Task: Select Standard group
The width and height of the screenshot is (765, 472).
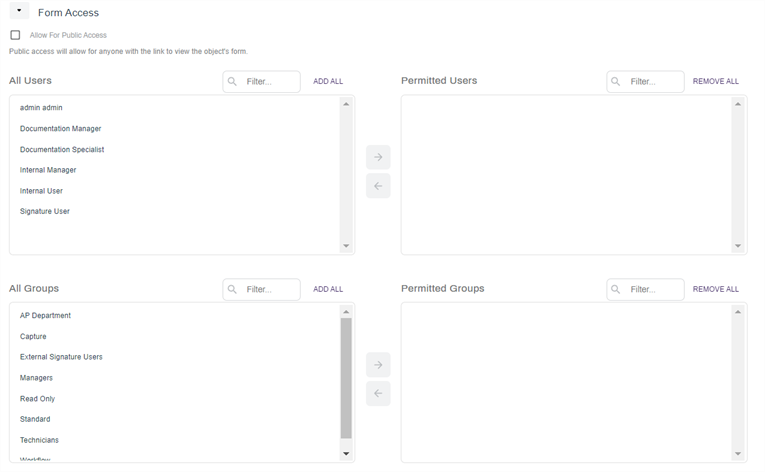Action: coord(35,419)
